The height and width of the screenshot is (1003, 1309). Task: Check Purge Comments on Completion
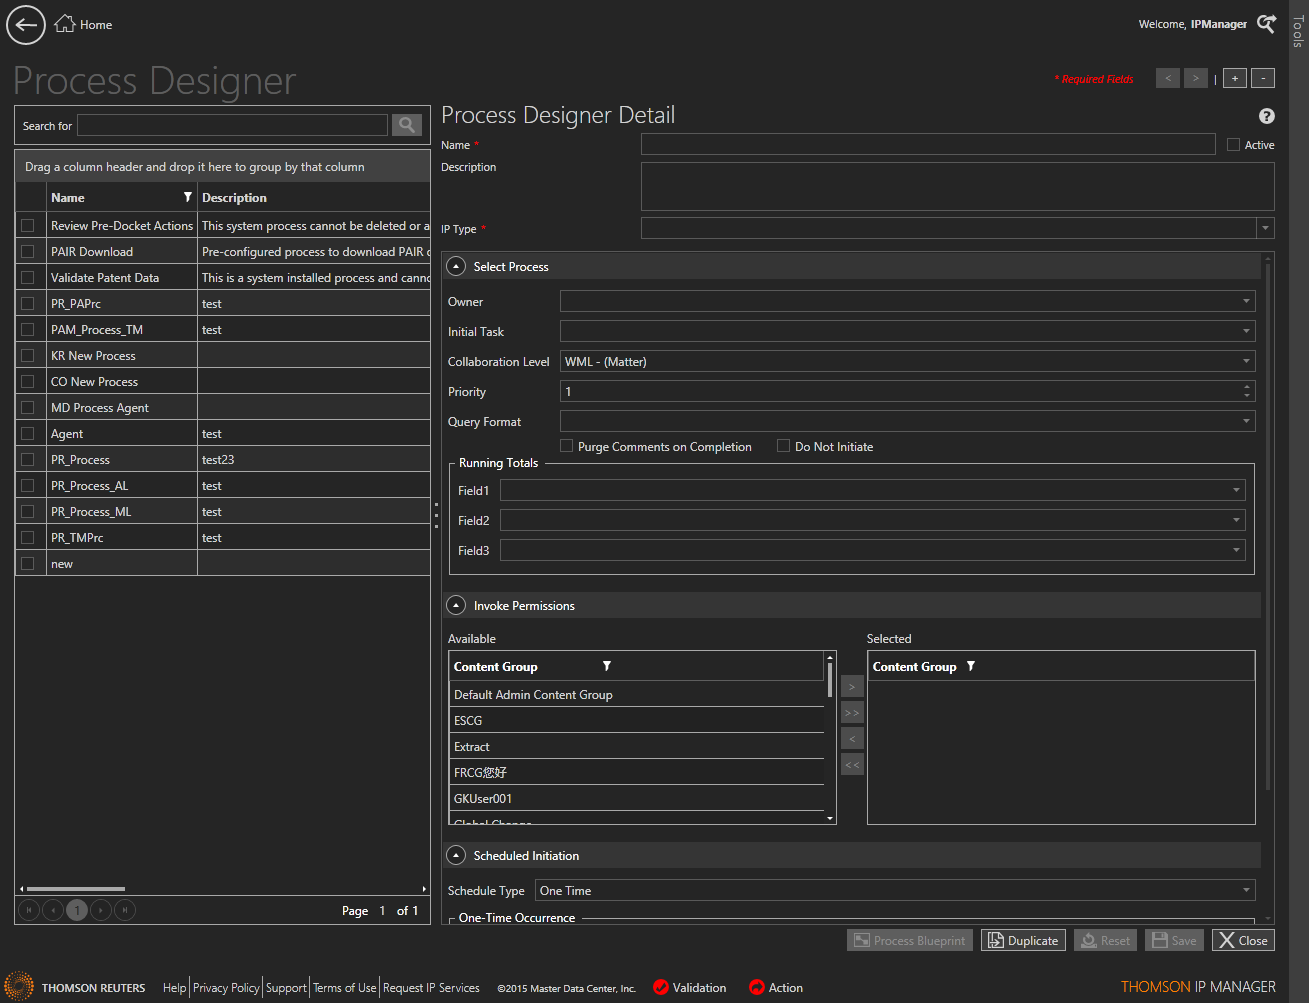[567, 446]
